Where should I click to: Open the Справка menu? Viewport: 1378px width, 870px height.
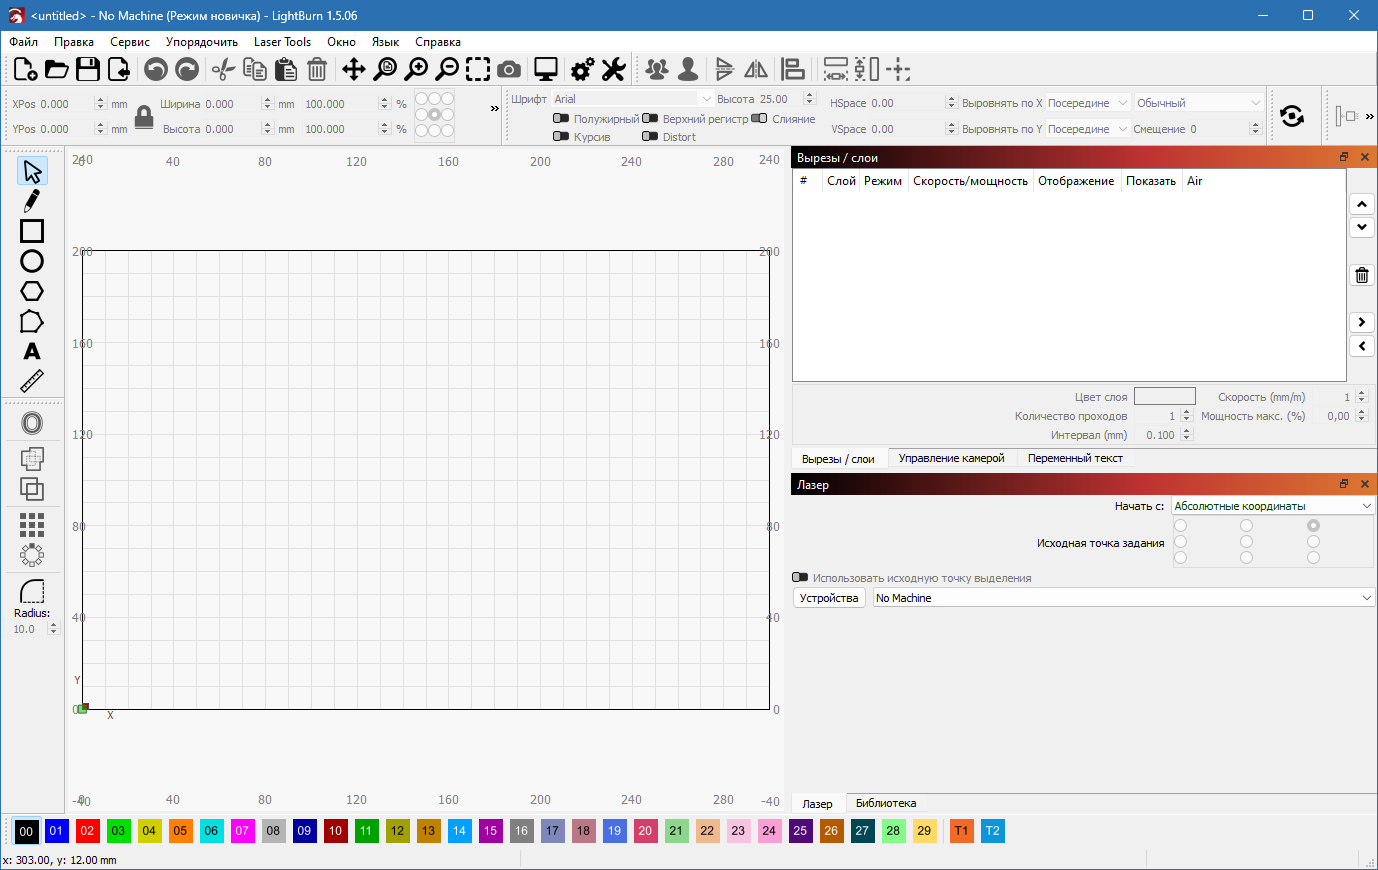(x=438, y=42)
